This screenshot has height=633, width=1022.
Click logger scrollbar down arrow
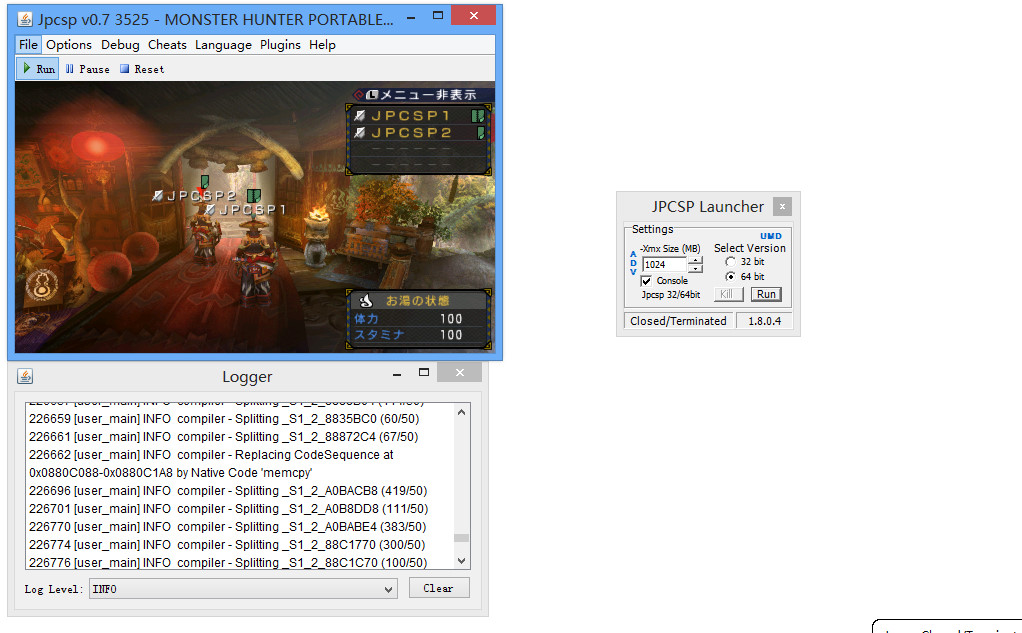point(461,561)
